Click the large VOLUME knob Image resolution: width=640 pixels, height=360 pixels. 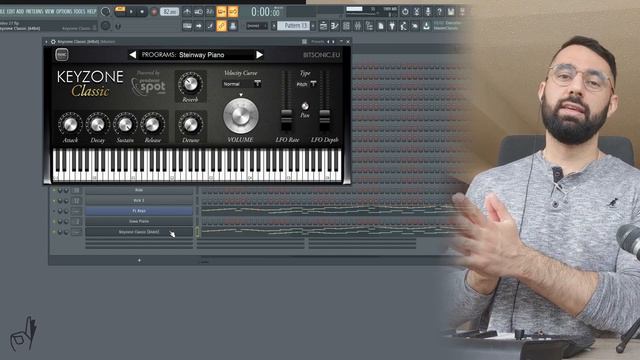[241, 116]
